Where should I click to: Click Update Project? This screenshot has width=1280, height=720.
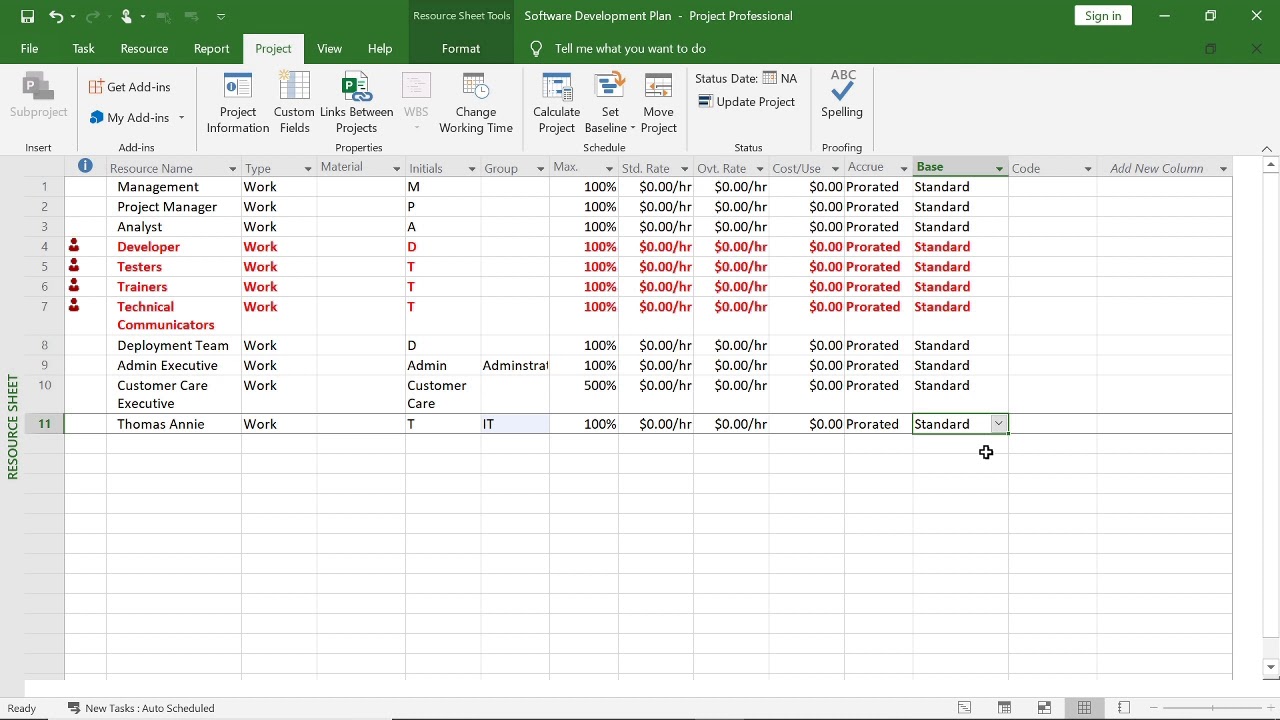point(747,102)
